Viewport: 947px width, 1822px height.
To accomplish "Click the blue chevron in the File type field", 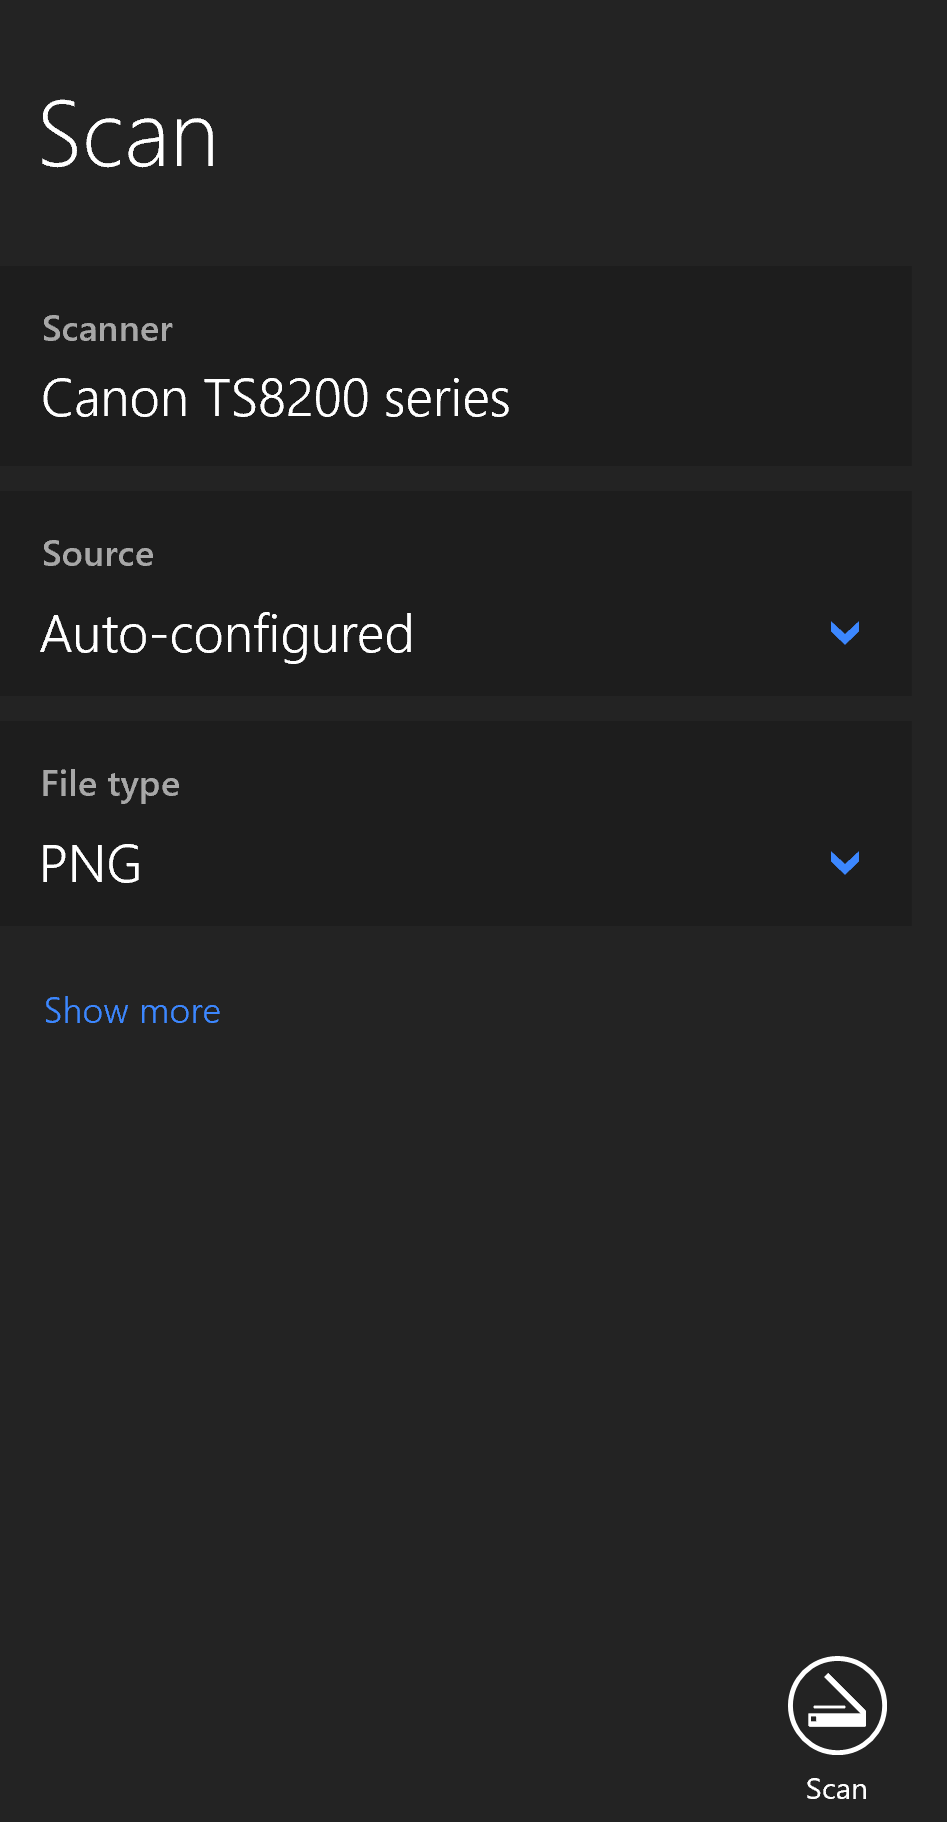I will click(845, 863).
